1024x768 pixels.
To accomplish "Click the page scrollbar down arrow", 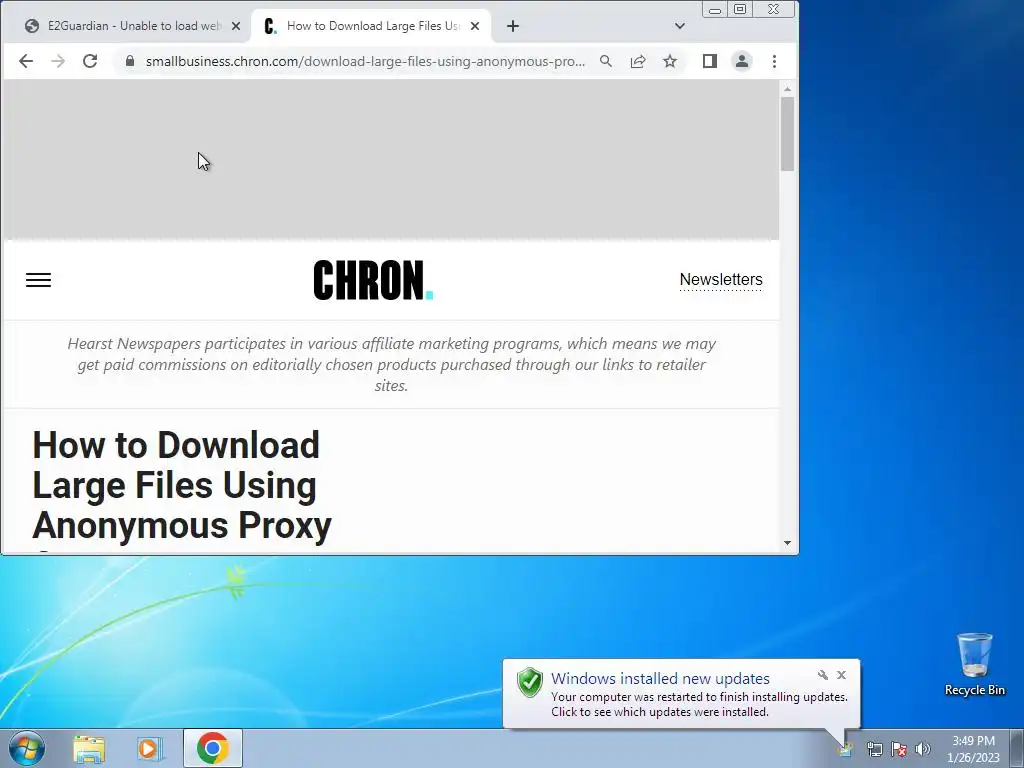I will tap(787, 543).
